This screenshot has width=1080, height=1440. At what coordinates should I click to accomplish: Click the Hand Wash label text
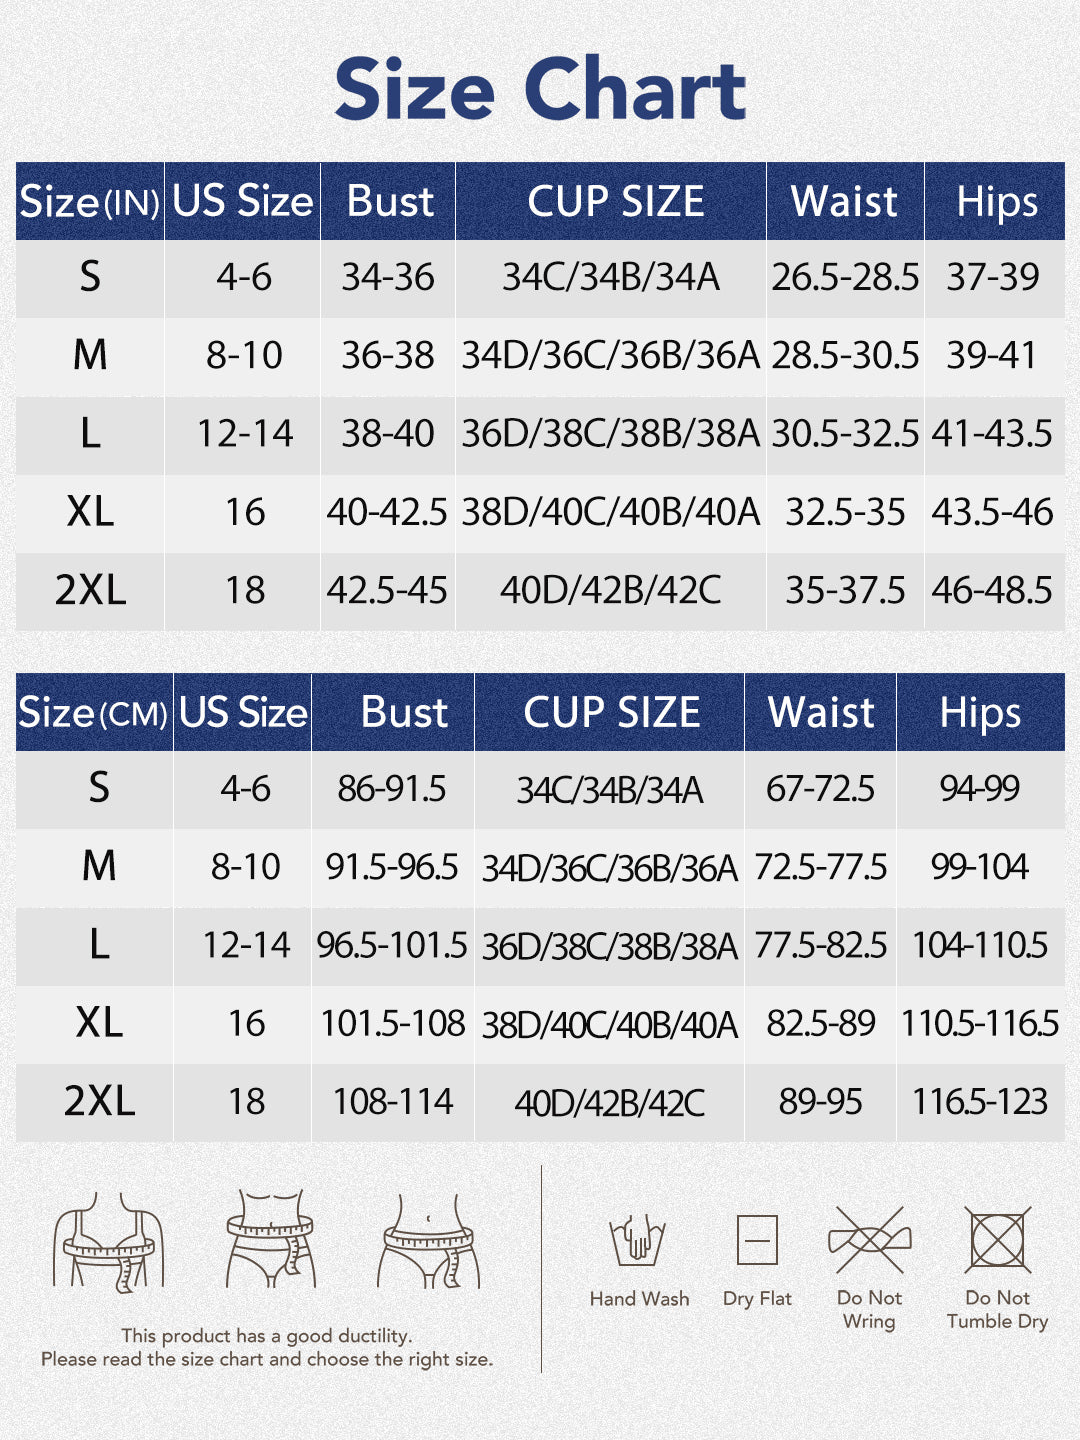[639, 1299]
